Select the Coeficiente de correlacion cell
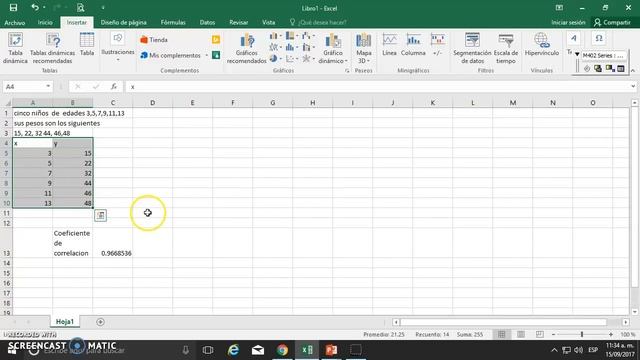This screenshot has width=640, height=360. pyautogui.click(x=73, y=243)
